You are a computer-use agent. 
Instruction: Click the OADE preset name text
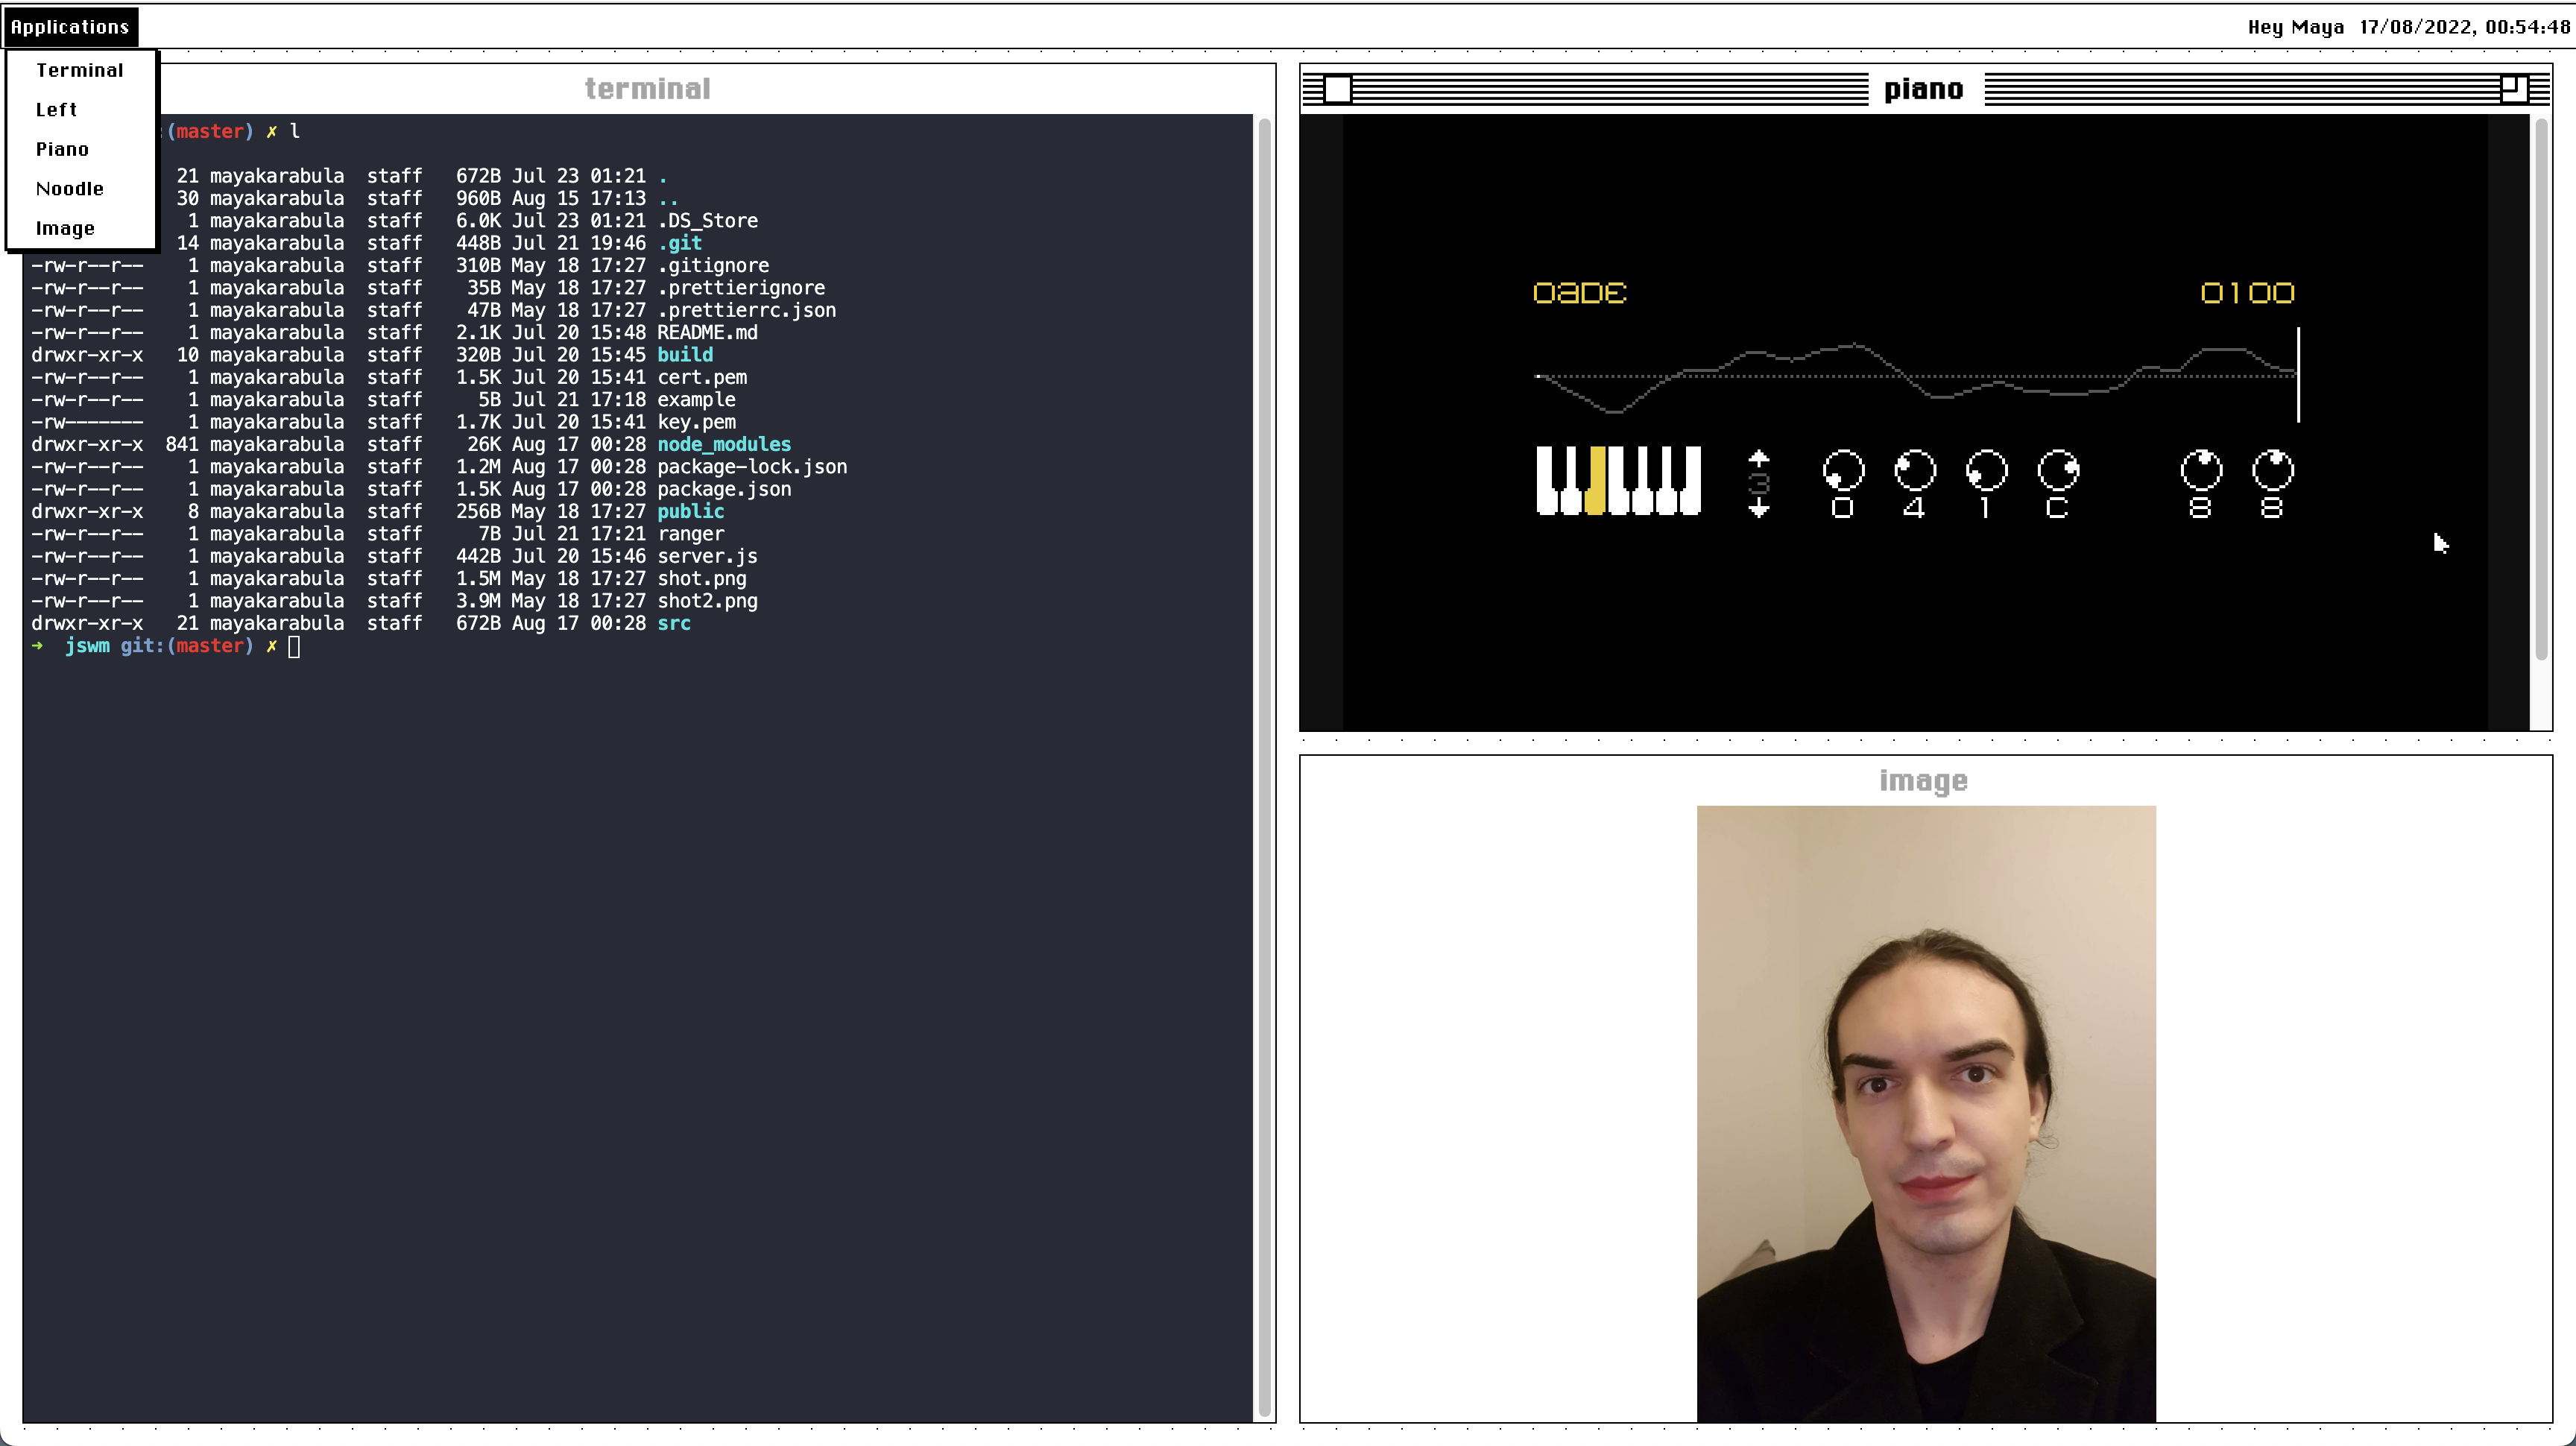pyautogui.click(x=1579, y=293)
